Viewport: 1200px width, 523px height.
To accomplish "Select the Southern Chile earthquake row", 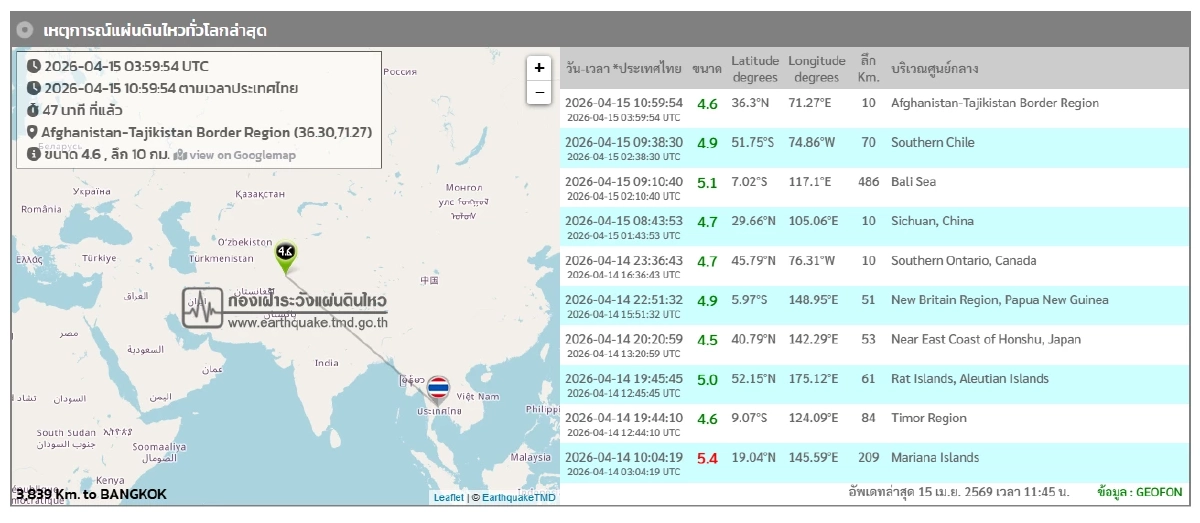I will 873,148.
